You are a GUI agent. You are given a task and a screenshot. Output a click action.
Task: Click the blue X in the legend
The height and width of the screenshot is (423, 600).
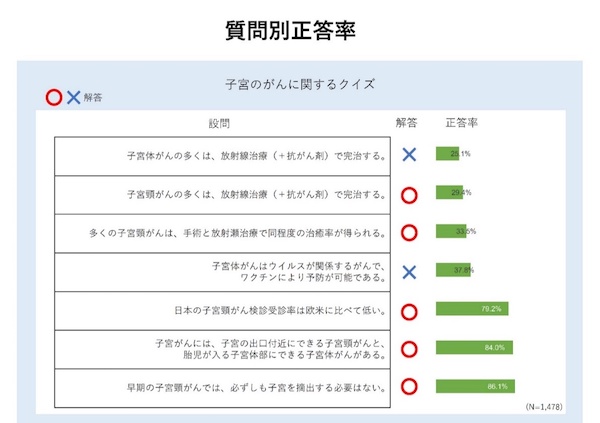tap(73, 97)
